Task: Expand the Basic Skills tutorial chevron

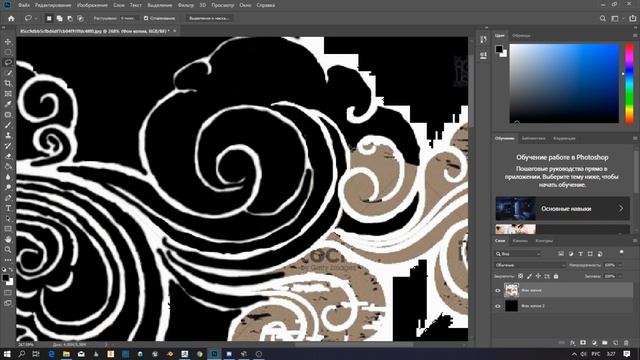Action: (x=621, y=209)
